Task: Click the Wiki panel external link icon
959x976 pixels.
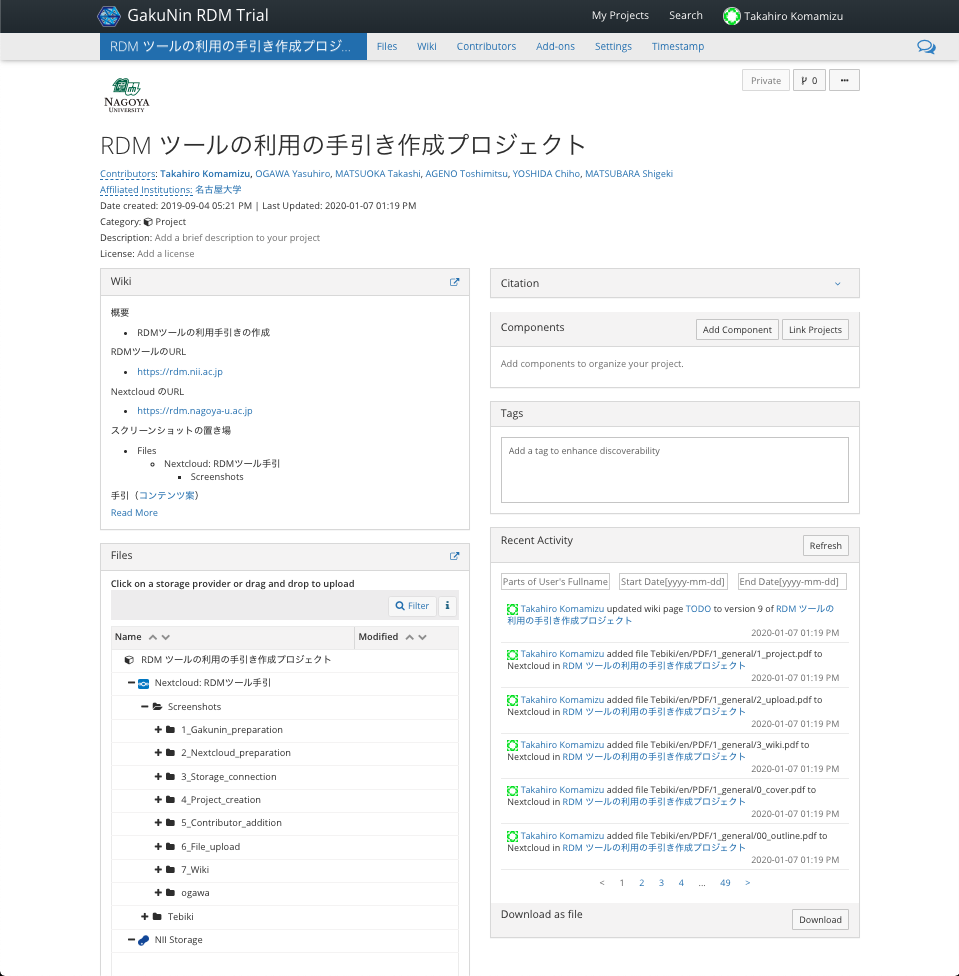Action: (x=454, y=282)
